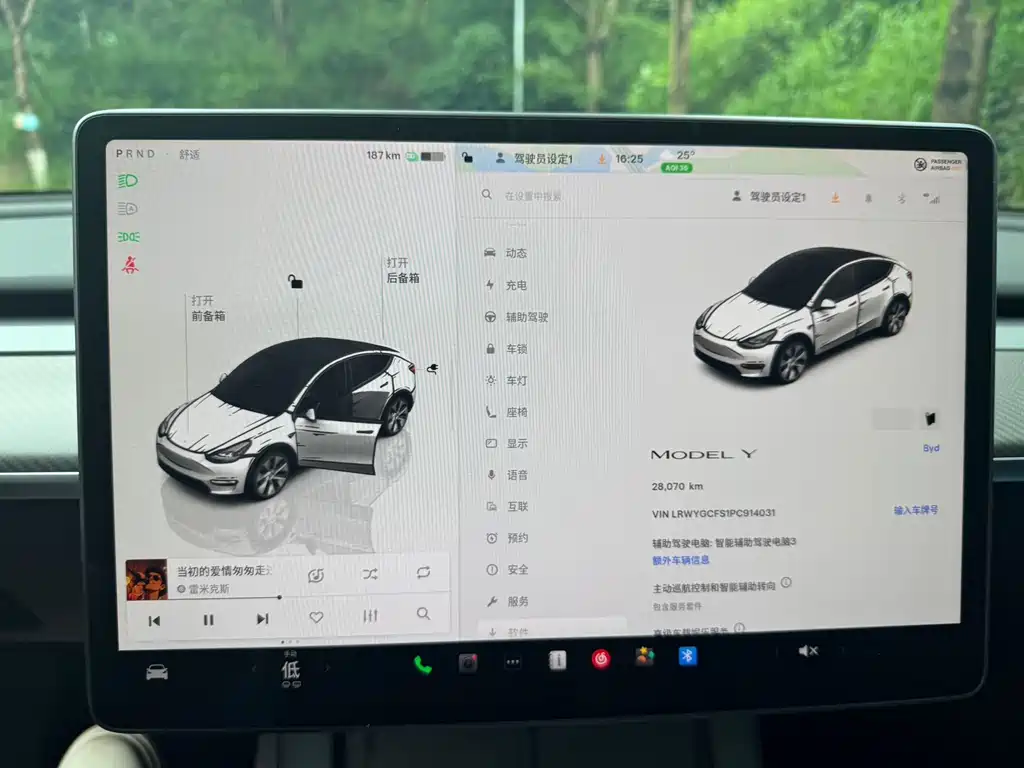This screenshot has height=768, width=1024.
Task: Skip to previous track
Action: click(x=154, y=620)
